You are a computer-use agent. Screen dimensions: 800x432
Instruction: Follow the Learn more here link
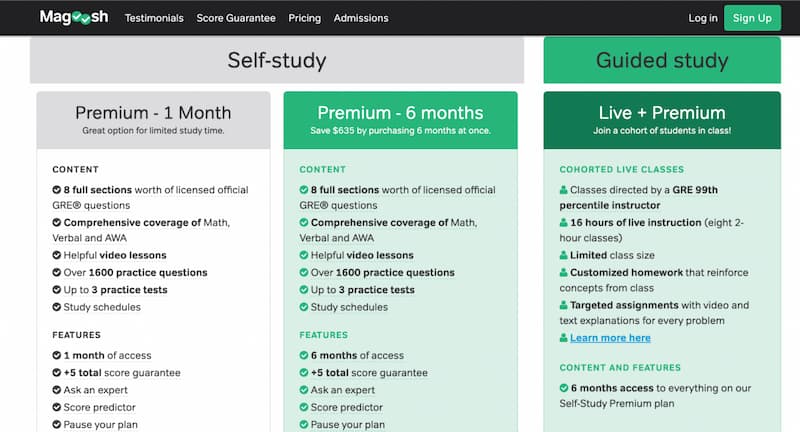pyautogui.click(x=610, y=338)
